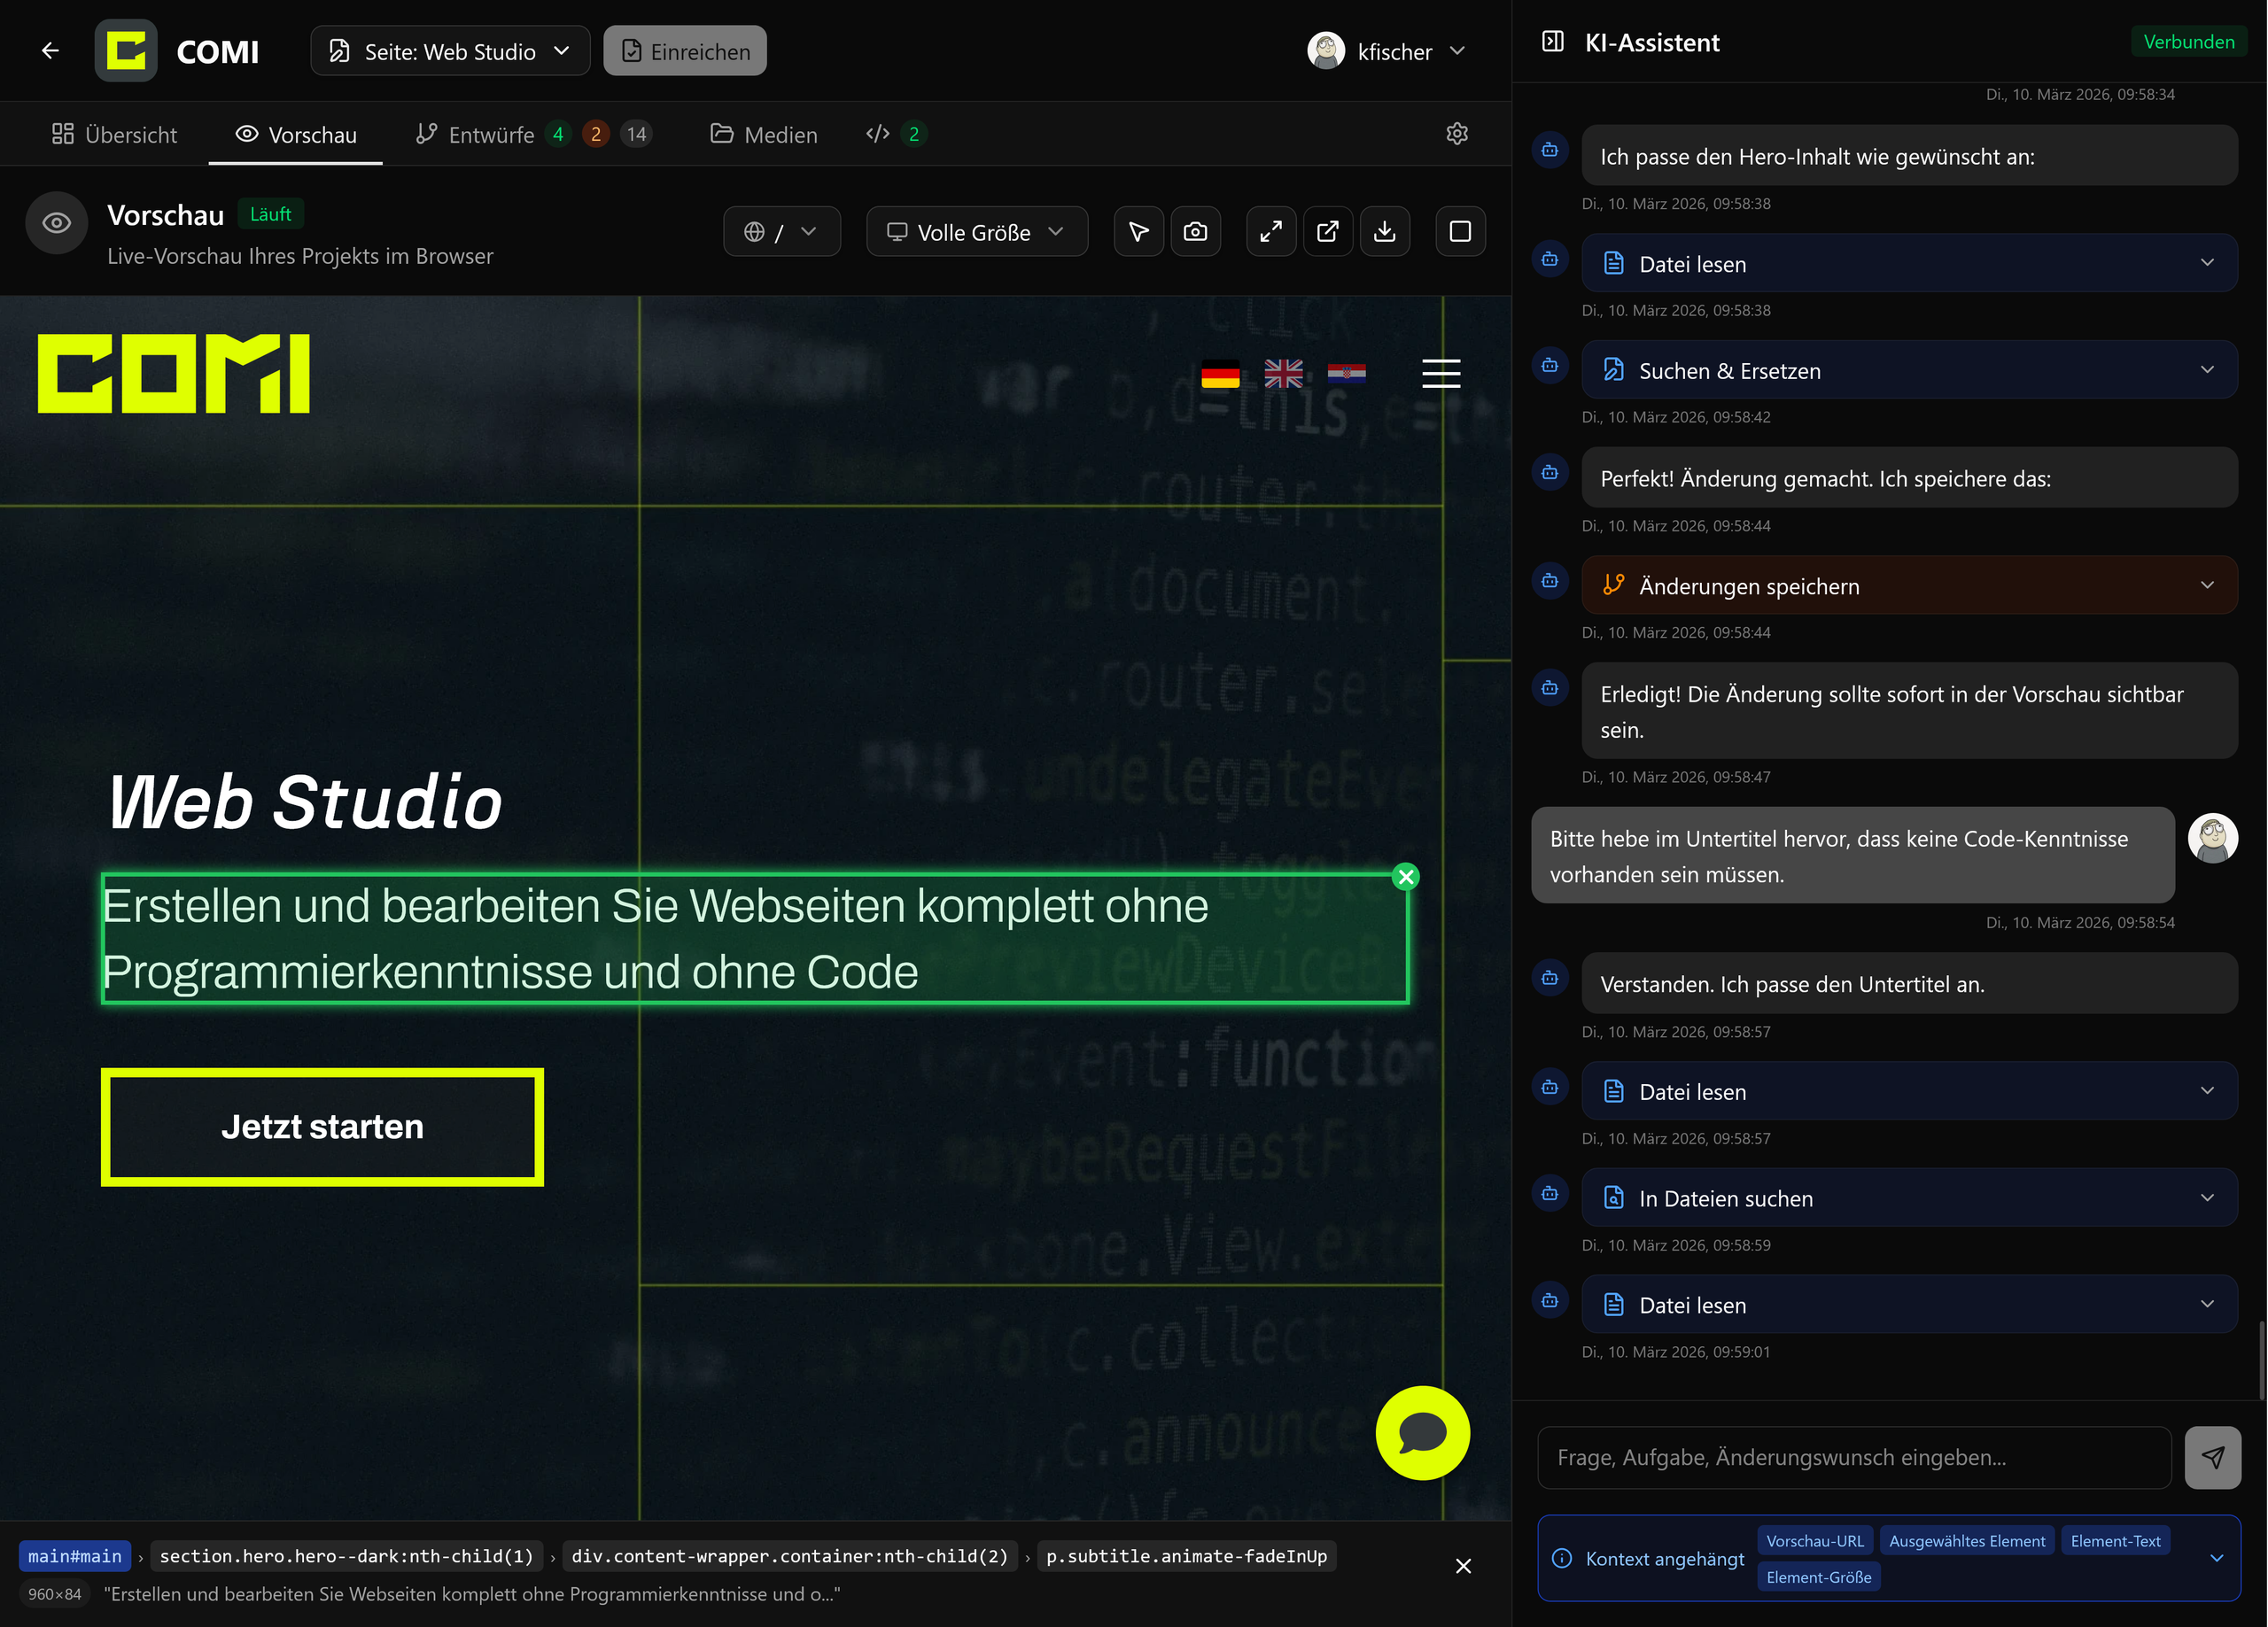Open the Volle Größe size dropdown
The height and width of the screenshot is (1627, 2268).
click(x=977, y=232)
